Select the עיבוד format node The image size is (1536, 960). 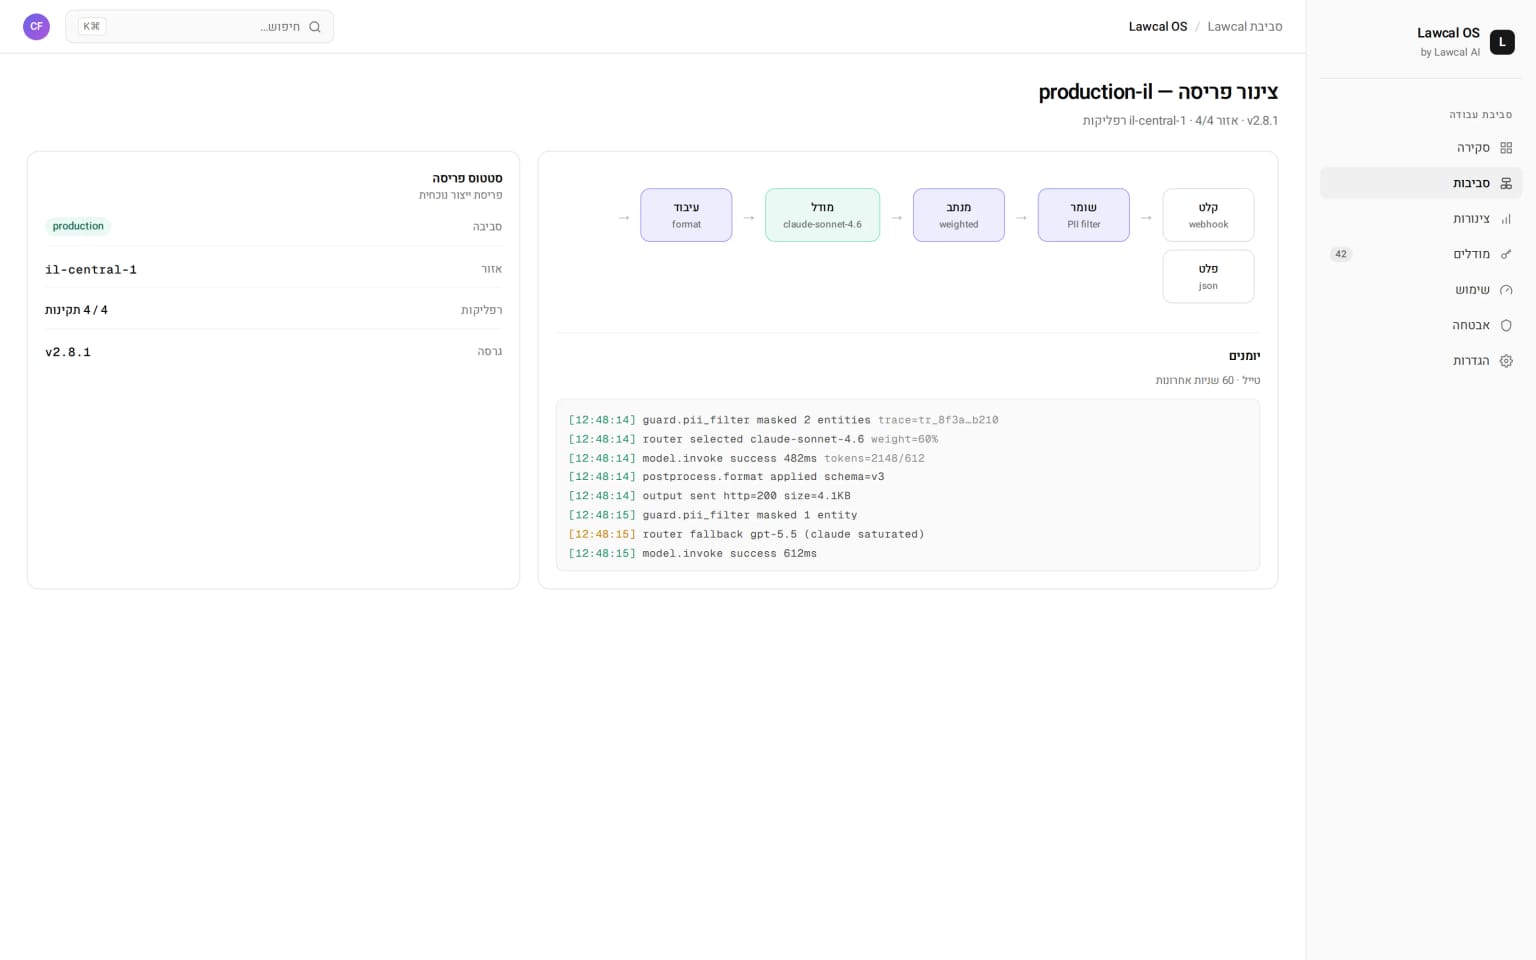(686, 215)
